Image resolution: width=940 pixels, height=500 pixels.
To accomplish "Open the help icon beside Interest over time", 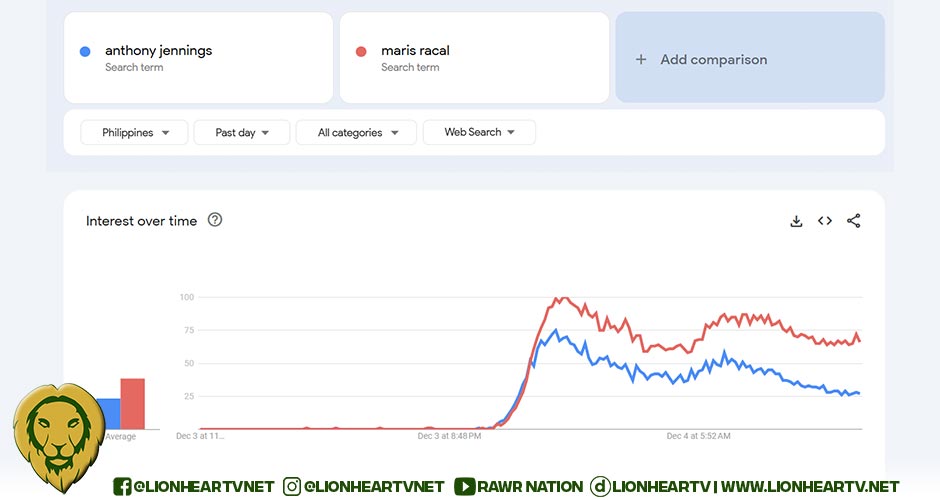I will [215, 220].
